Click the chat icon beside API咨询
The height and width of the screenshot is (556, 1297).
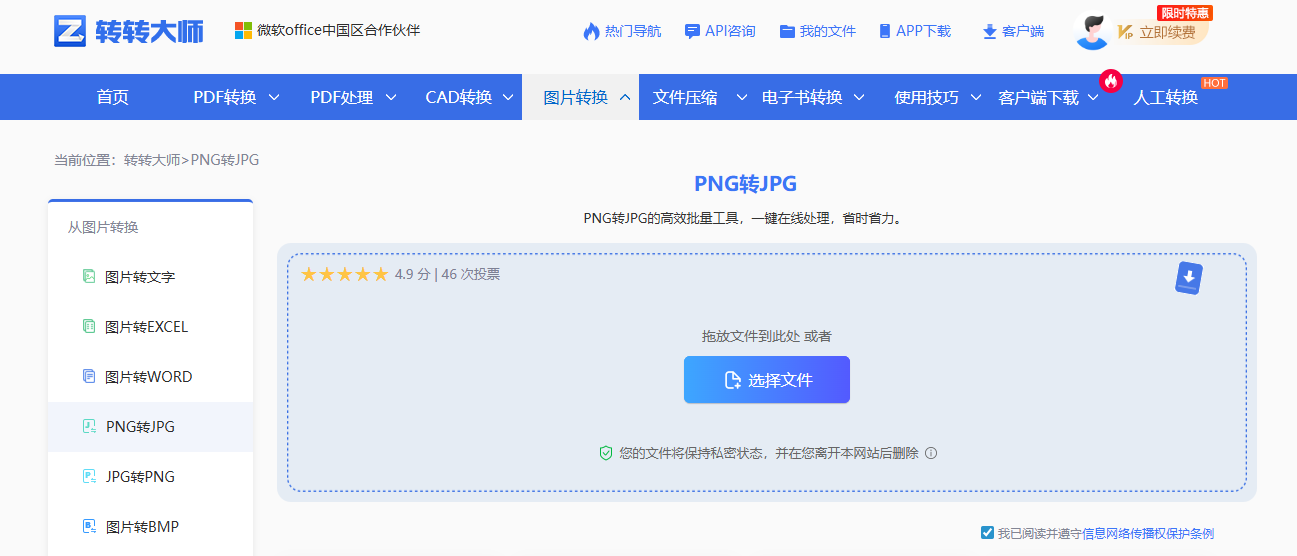(x=692, y=32)
